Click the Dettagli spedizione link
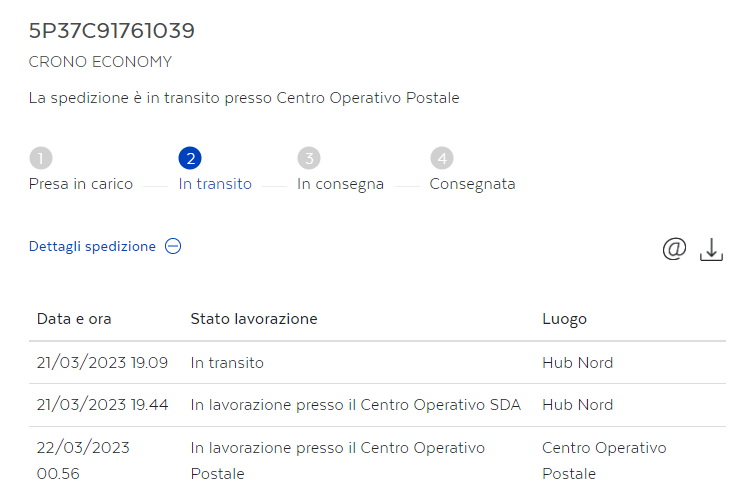746x494 pixels. point(92,246)
